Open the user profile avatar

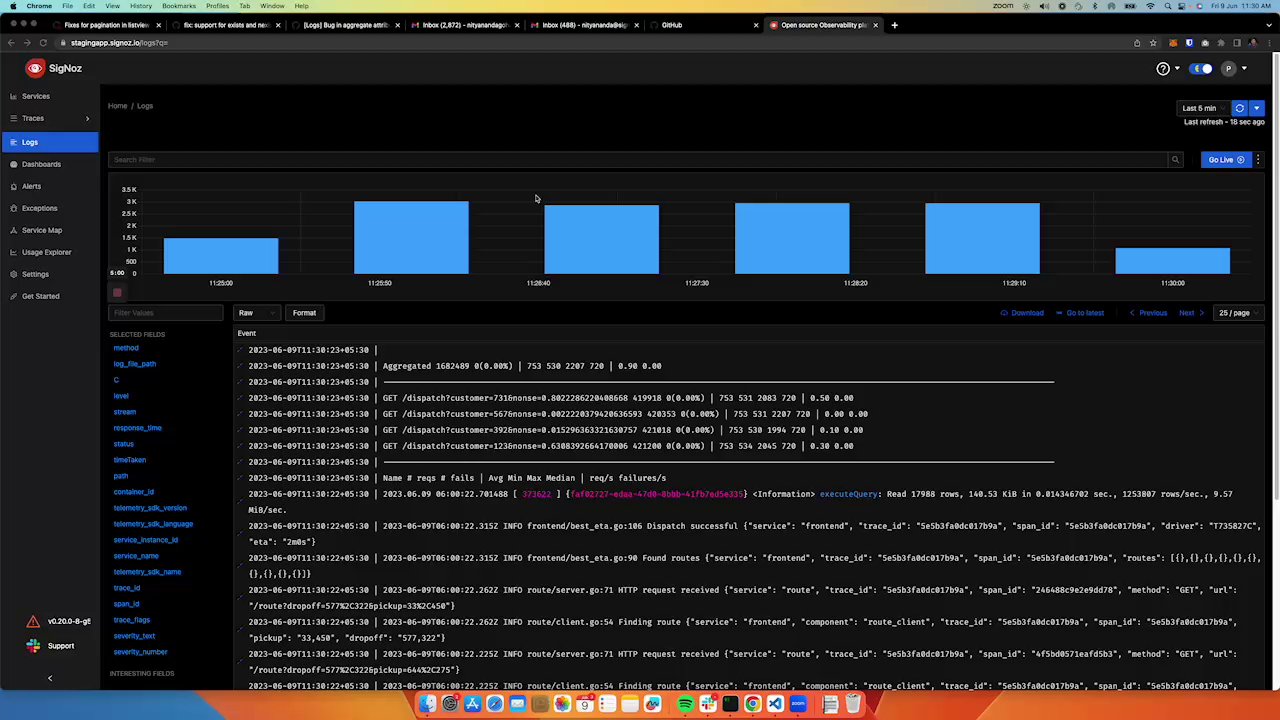pos(1229,69)
